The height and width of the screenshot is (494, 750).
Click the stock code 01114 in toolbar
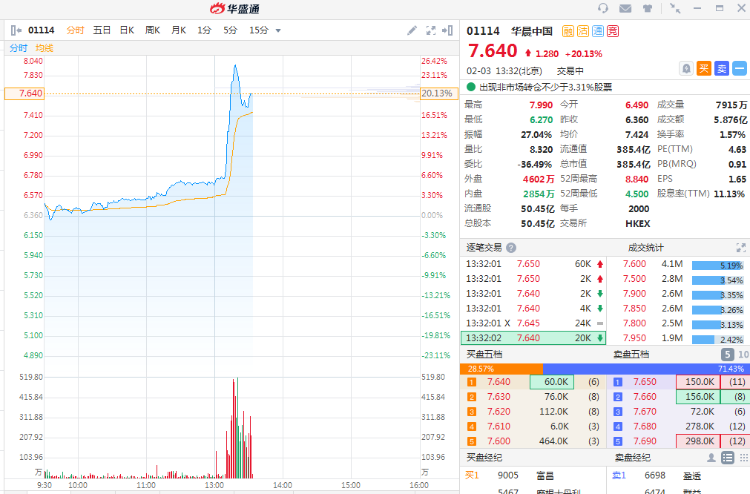coord(41,30)
